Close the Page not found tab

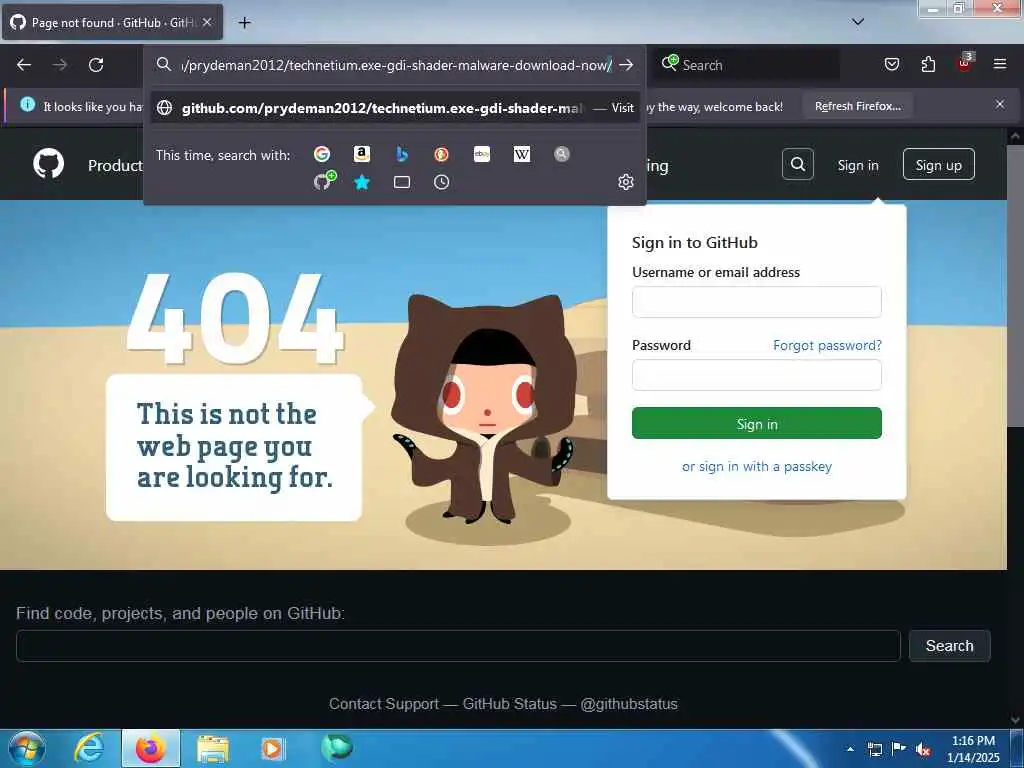[206, 22]
